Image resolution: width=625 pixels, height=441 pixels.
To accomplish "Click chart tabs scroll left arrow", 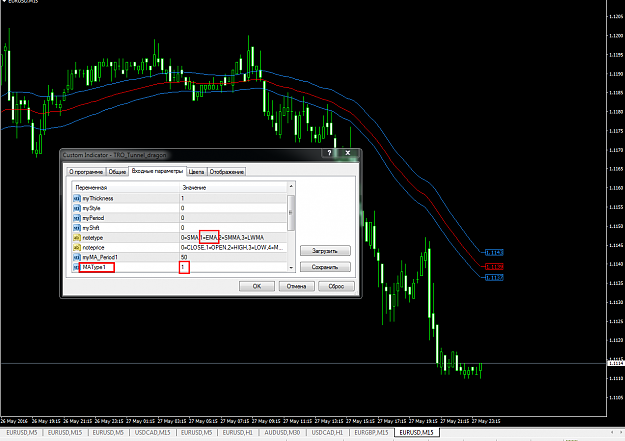I will [x=612, y=432].
